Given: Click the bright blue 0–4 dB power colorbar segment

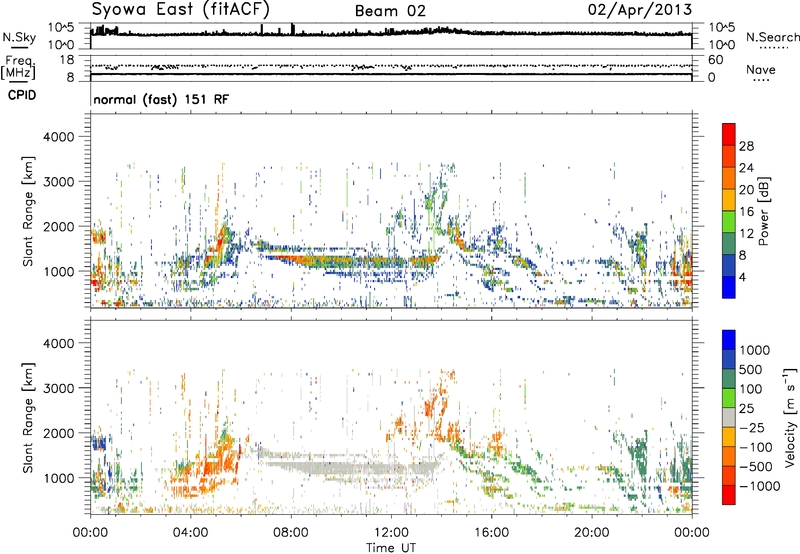Looking at the screenshot, I should point(729,287).
